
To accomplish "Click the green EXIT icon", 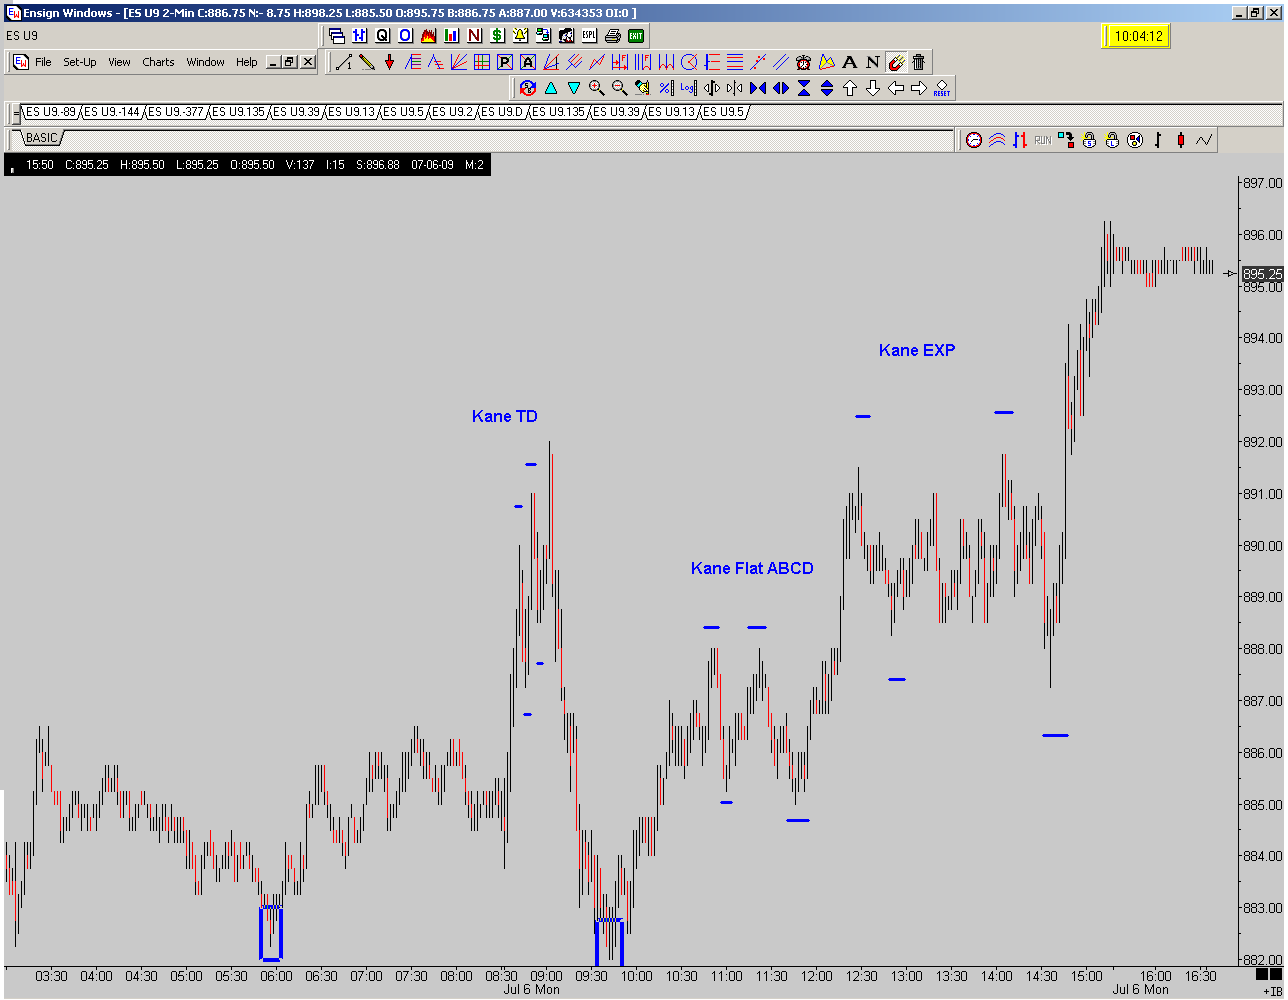I will click(636, 35).
